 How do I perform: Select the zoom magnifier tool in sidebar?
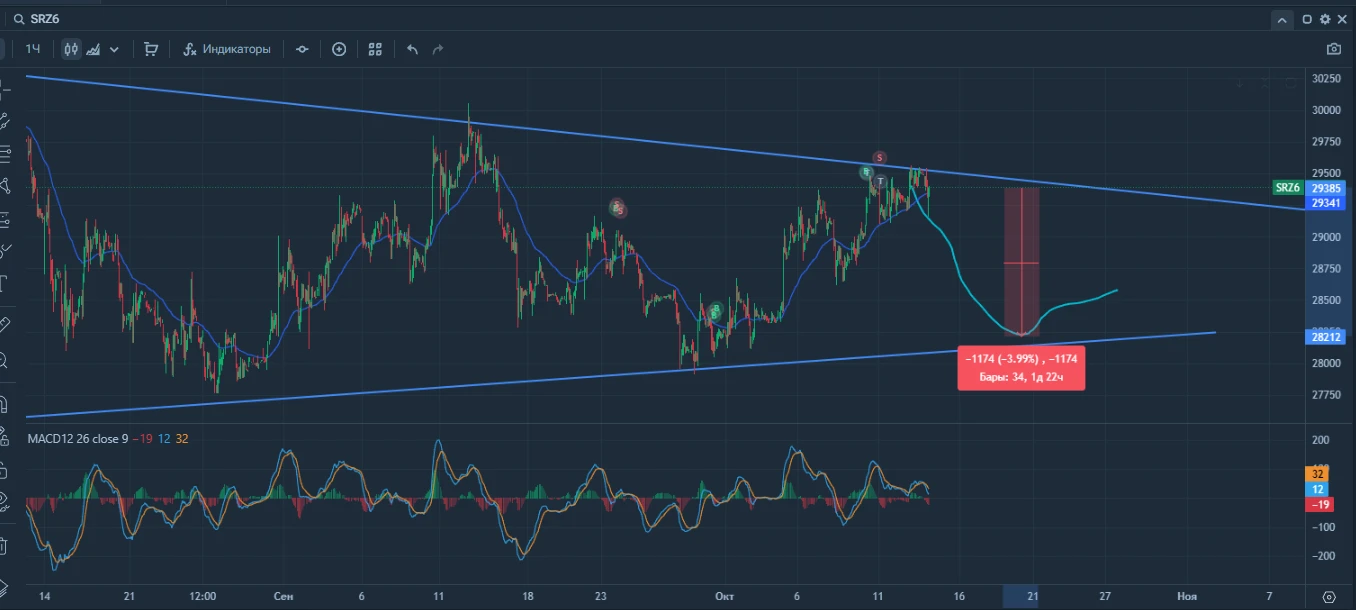click(x=5, y=360)
